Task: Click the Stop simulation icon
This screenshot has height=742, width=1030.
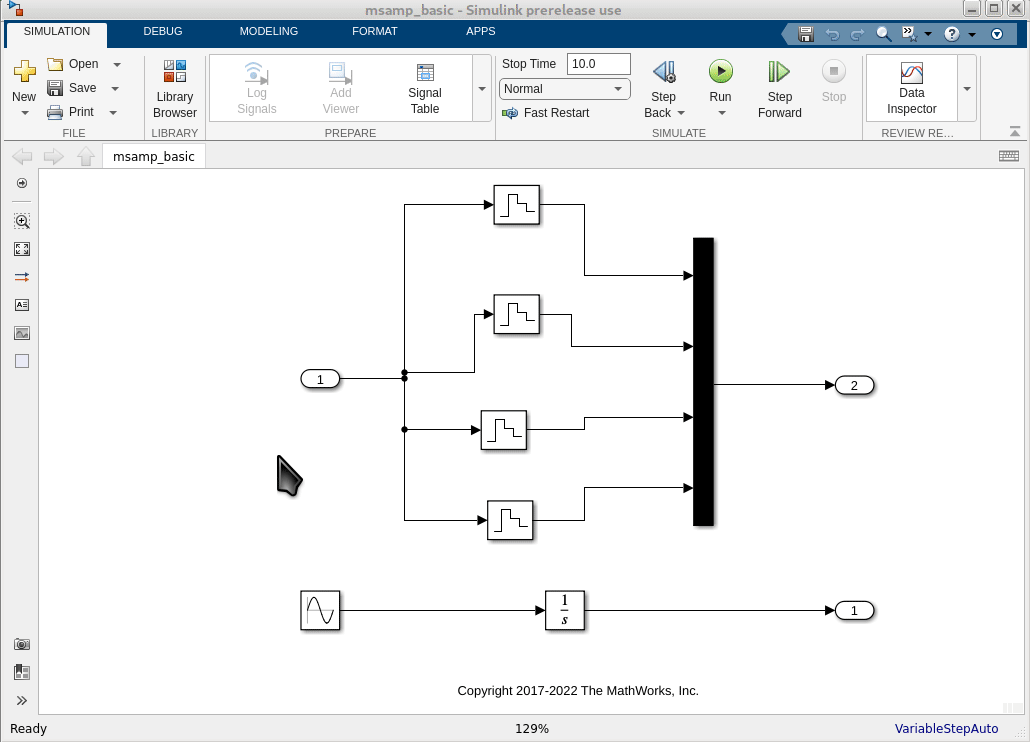Action: click(x=834, y=72)
